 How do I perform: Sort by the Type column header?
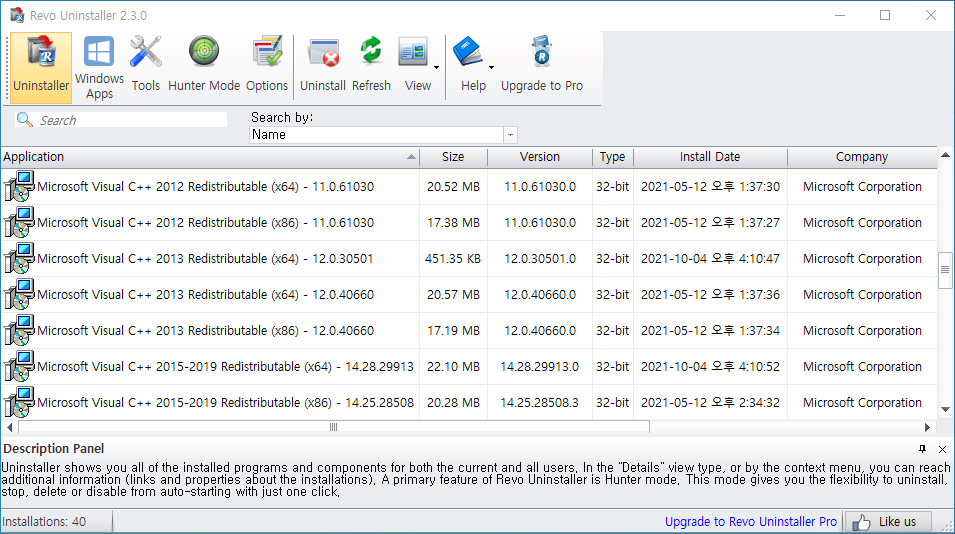pyautogui.click(x=612, y=156)
